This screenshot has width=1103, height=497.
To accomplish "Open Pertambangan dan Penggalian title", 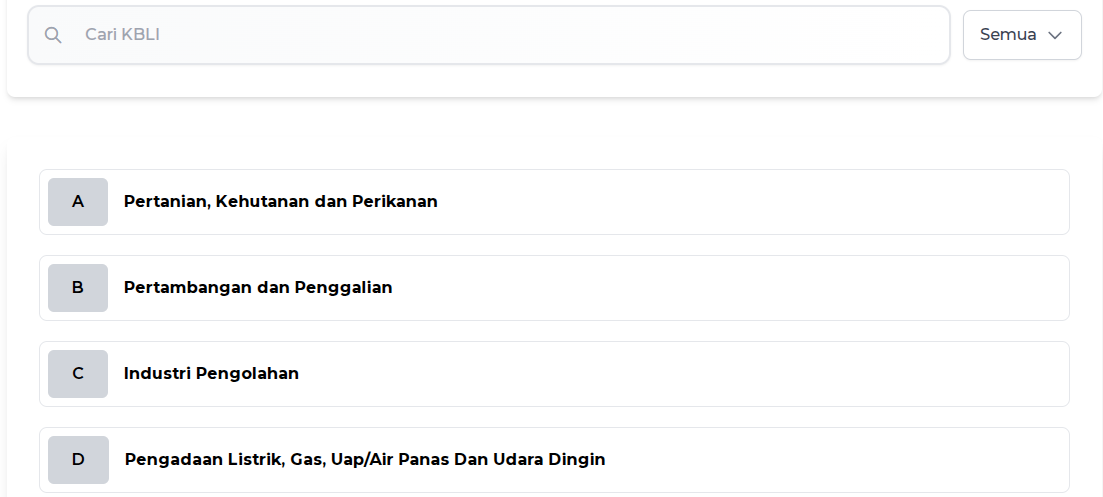I will click(258, 288).
